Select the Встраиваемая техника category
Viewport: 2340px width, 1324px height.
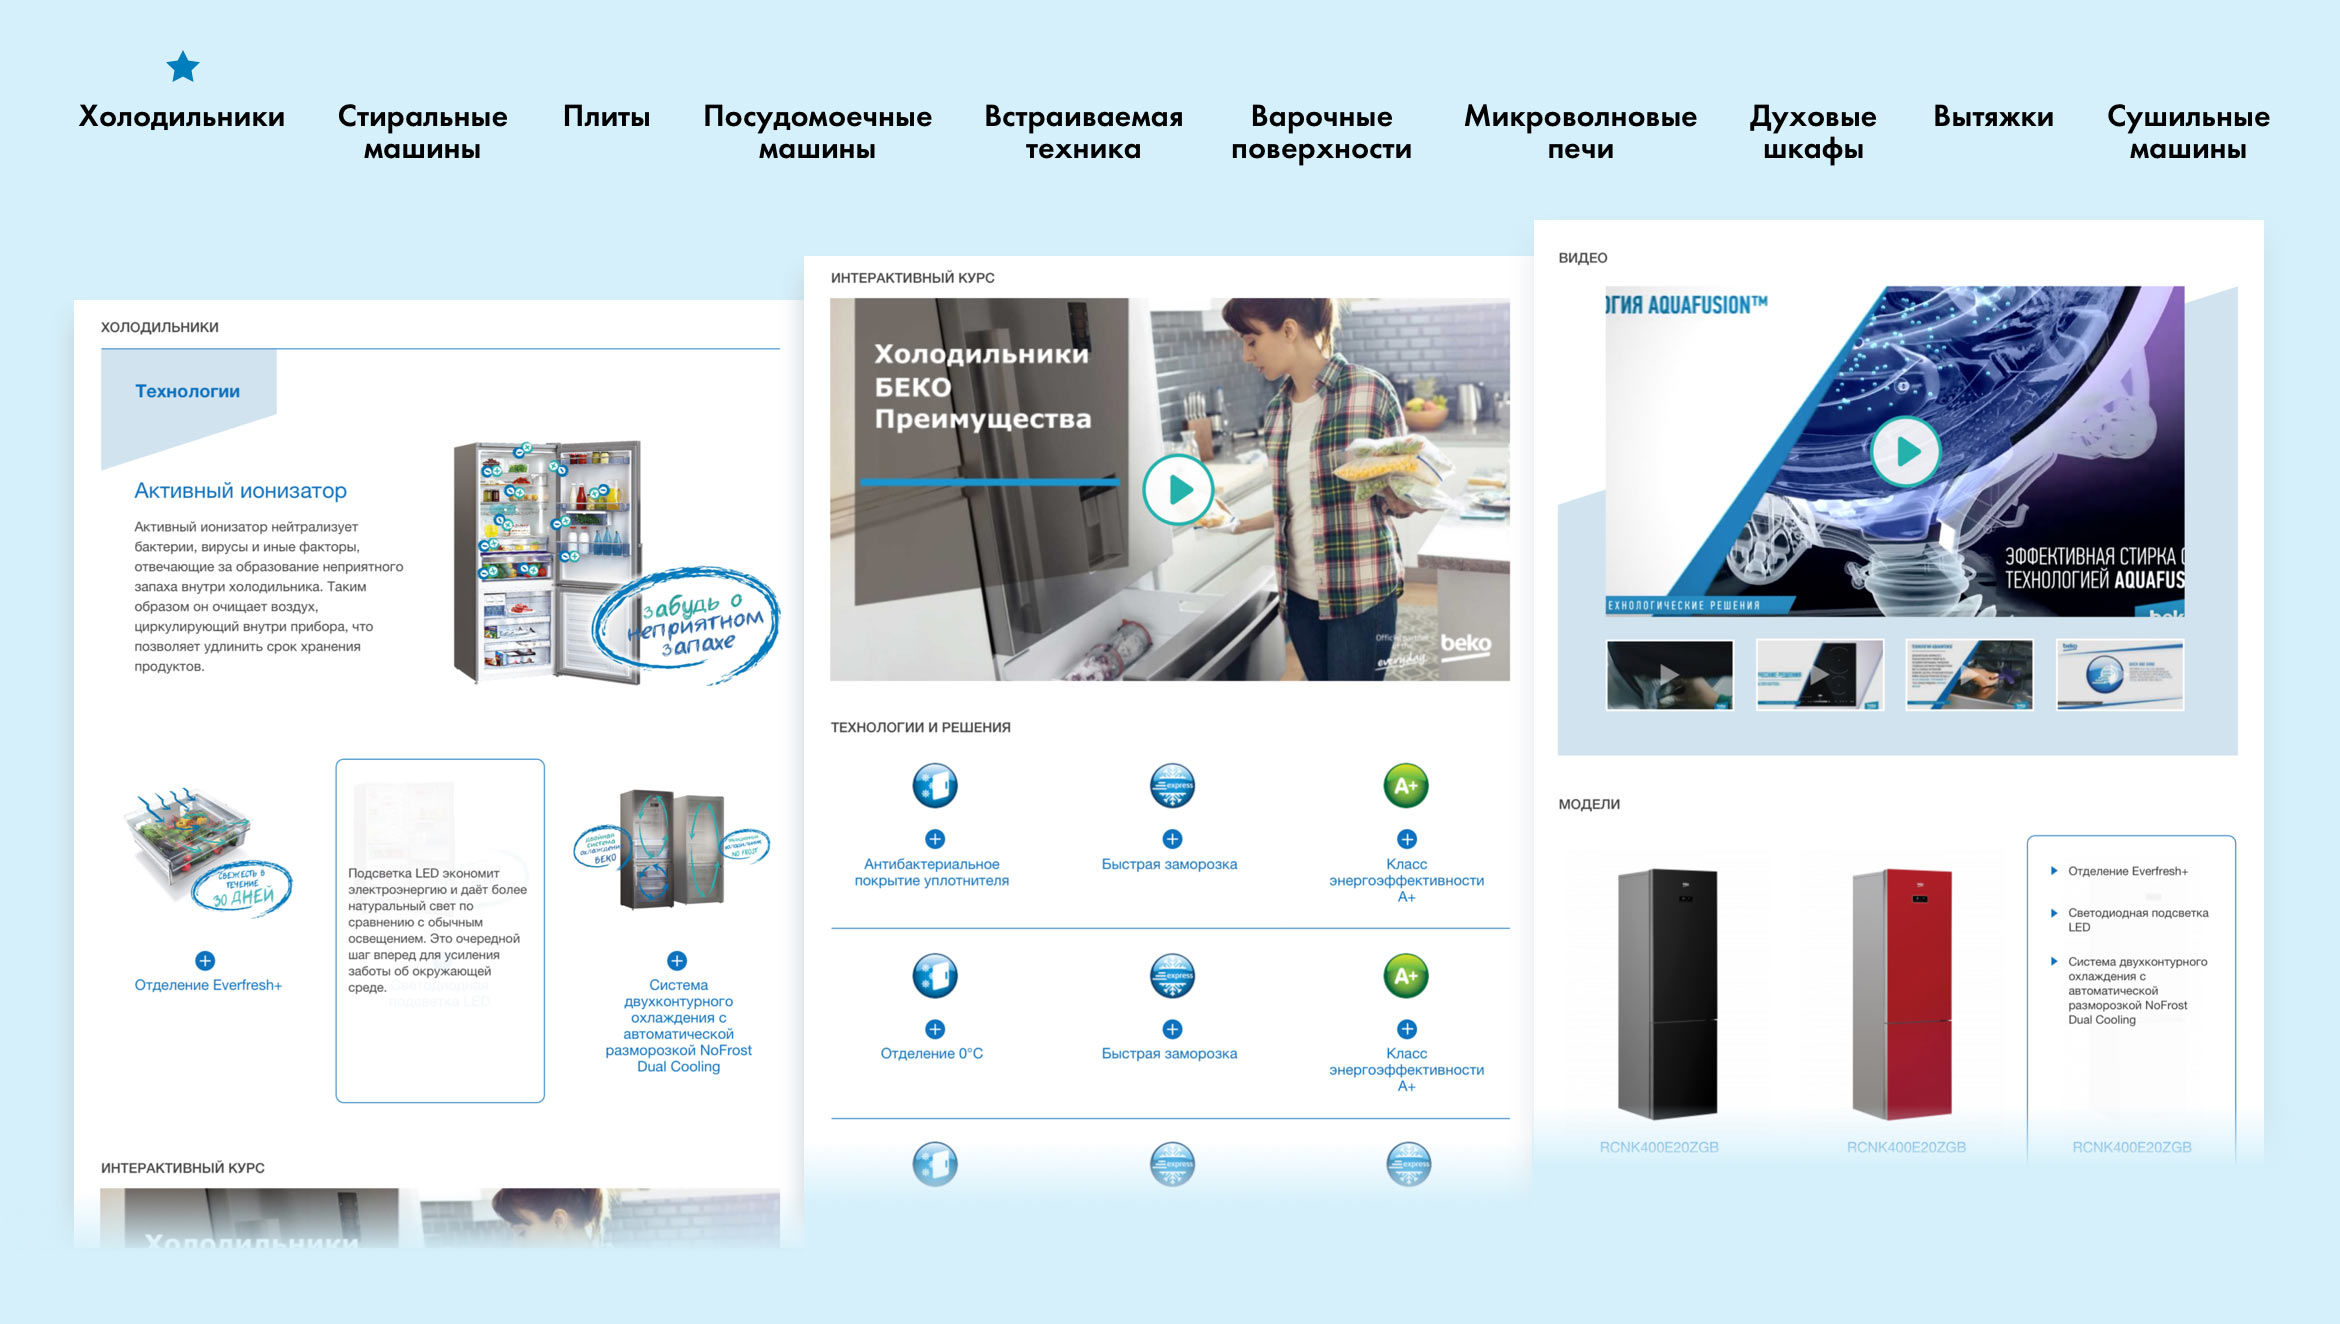point(1083,132)
